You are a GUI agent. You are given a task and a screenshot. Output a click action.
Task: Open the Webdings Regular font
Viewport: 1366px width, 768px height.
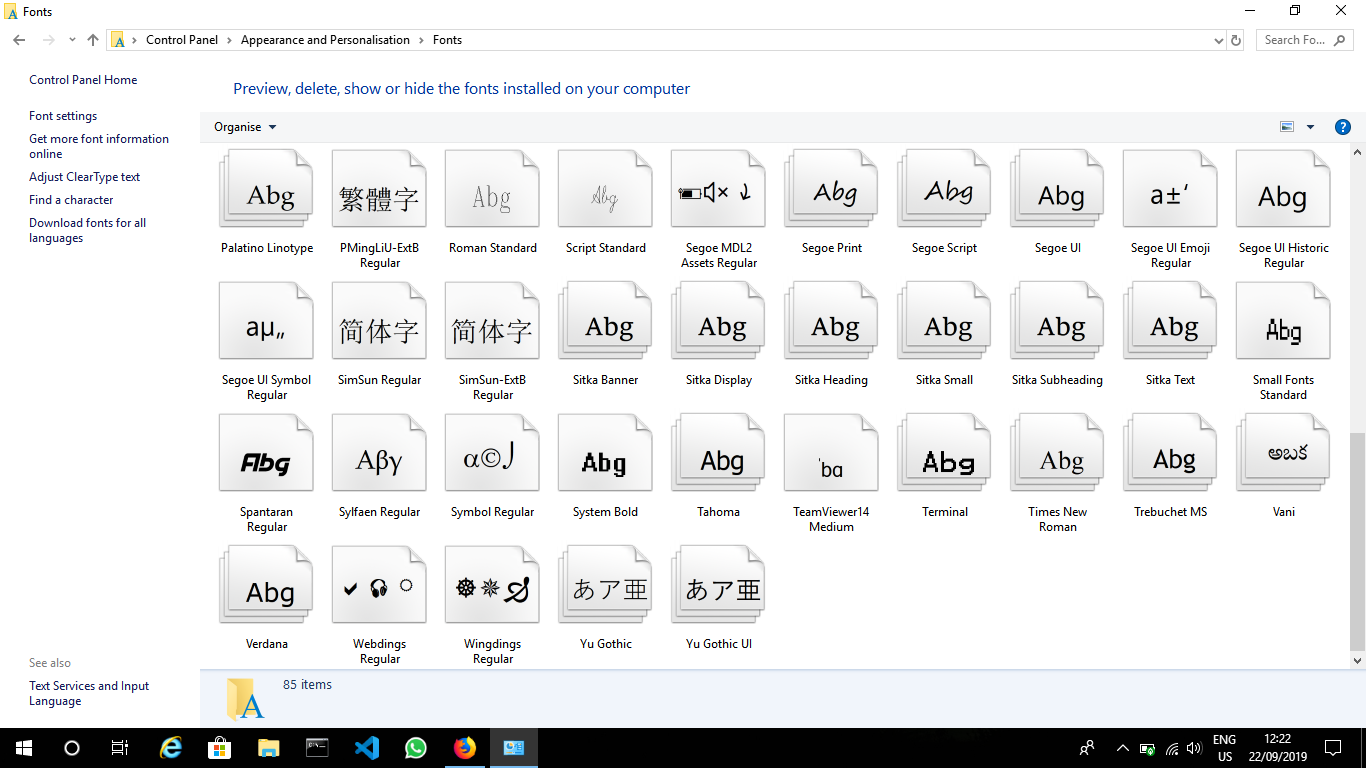[379, 585]
